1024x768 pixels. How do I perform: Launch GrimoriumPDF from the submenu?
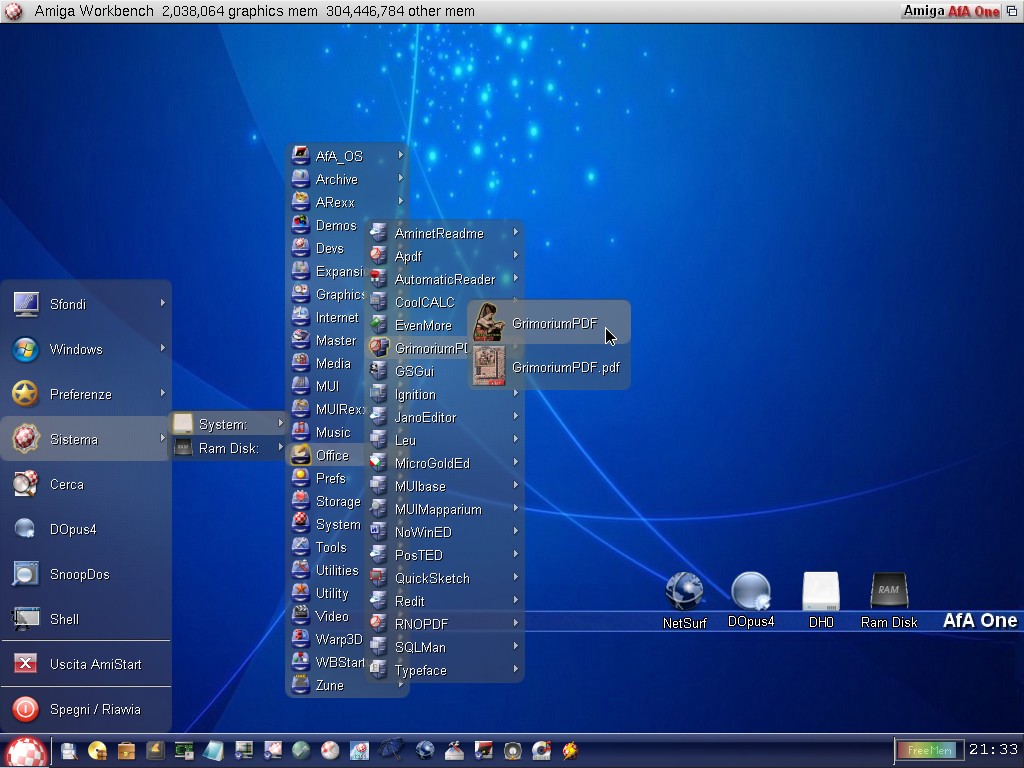(x=554, y=323)
